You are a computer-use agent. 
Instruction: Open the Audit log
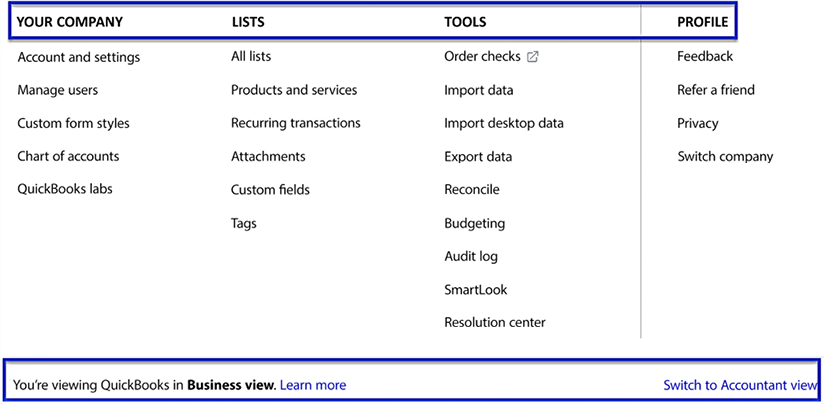point(471,257)
